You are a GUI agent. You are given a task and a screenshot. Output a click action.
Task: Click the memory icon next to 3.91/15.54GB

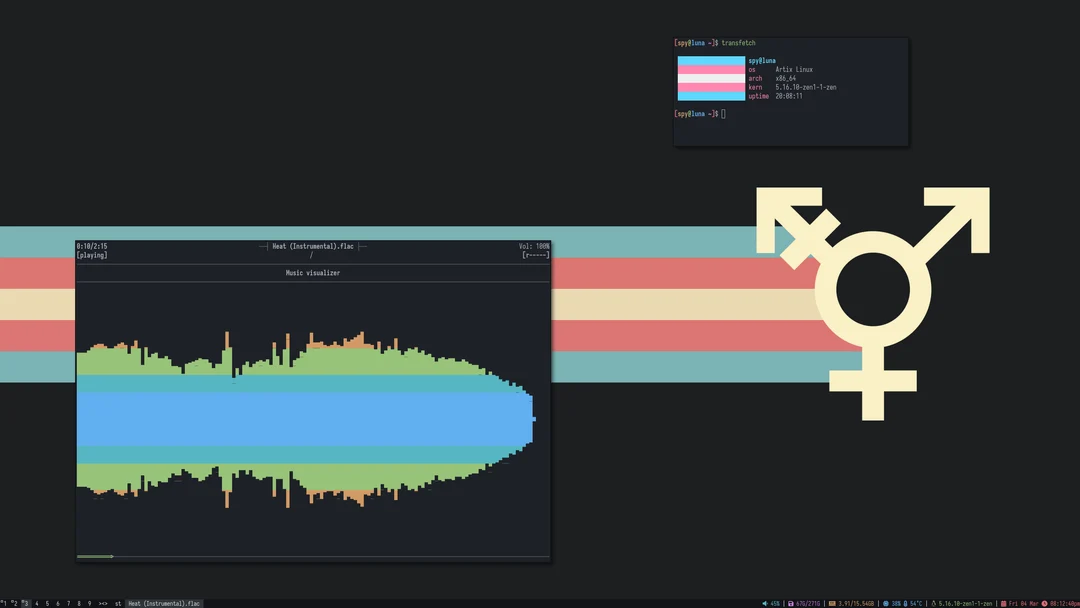click(831, 603)
